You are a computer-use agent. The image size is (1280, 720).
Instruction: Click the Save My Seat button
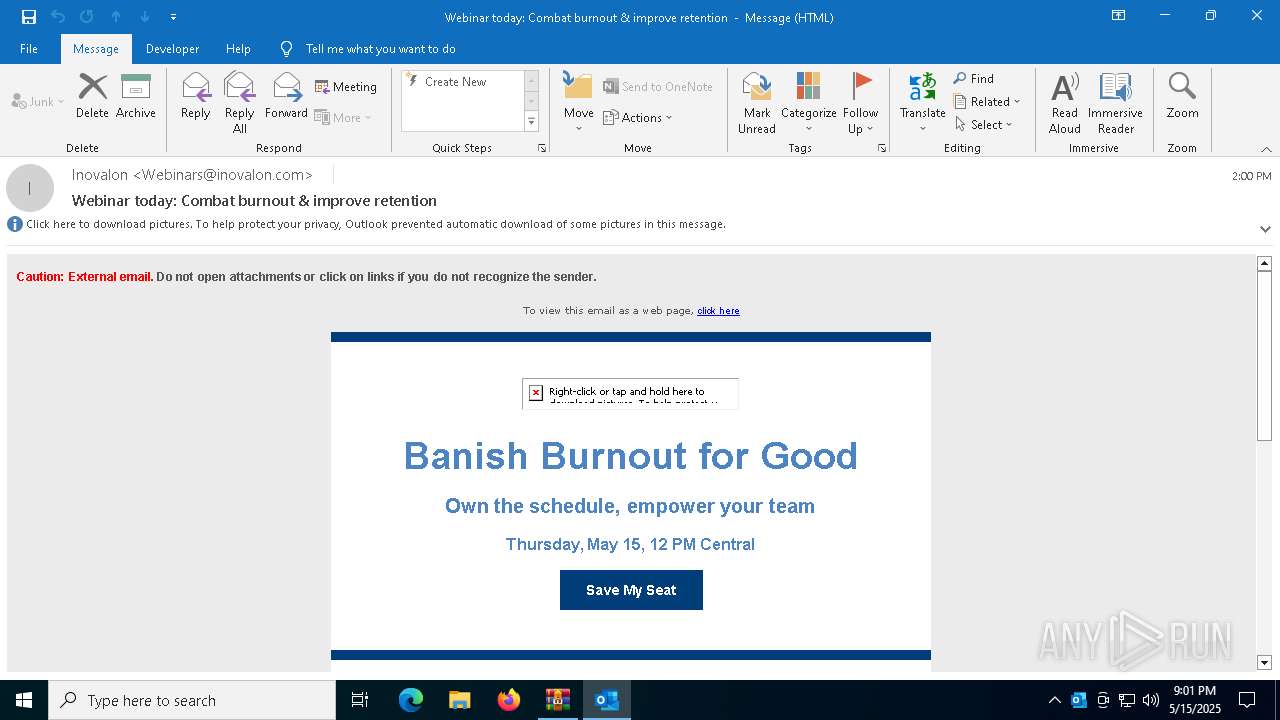click(x=631, y=590)
